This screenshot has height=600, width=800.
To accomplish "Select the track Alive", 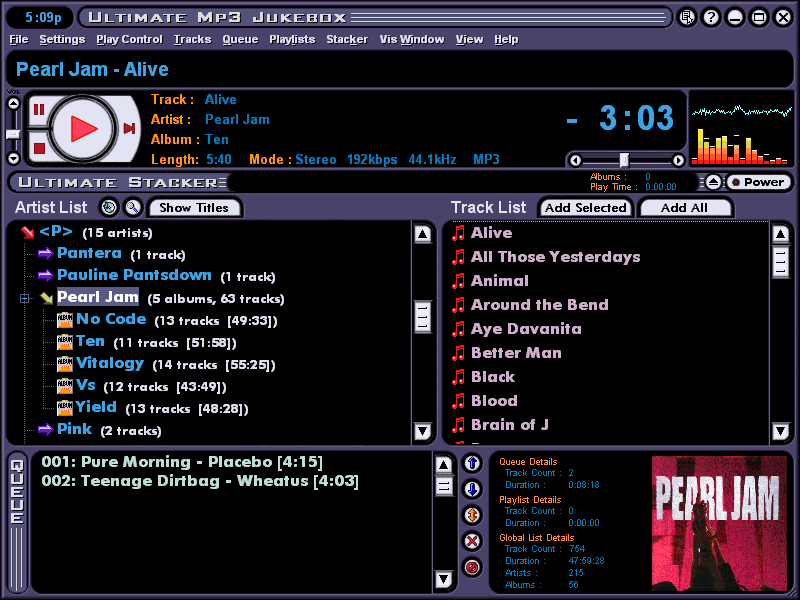I will (x=491, y=233).
